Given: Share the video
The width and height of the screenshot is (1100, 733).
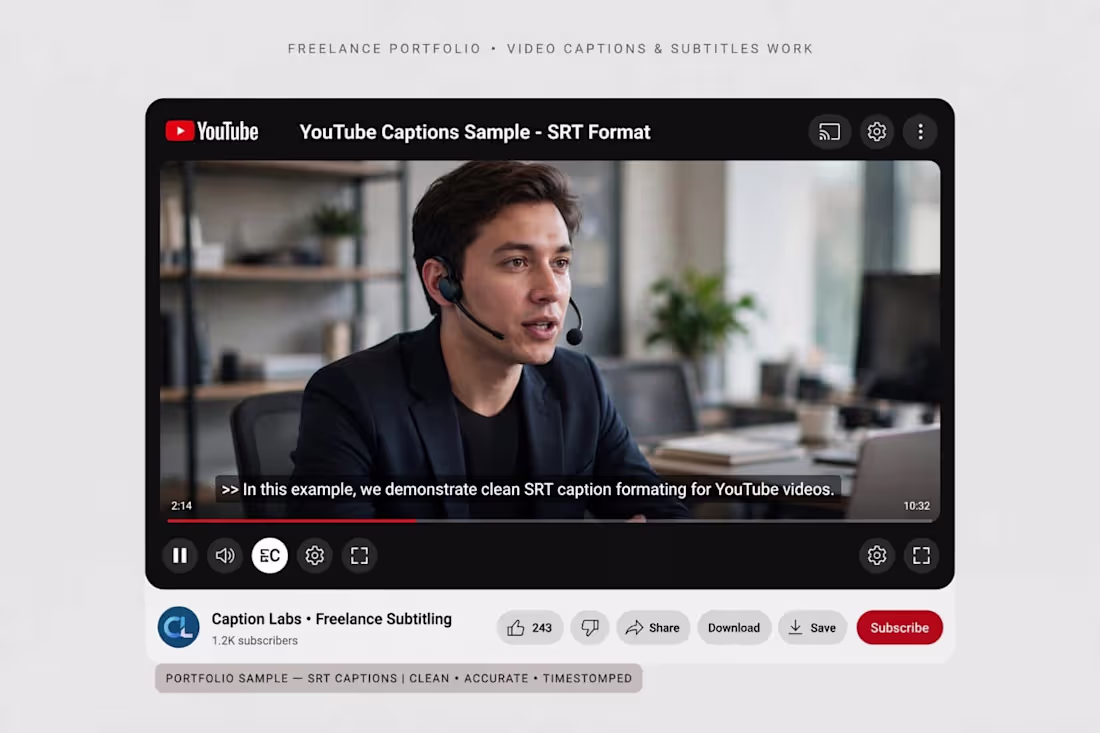Looking at the screenshot, I should (x=653, y=628).
